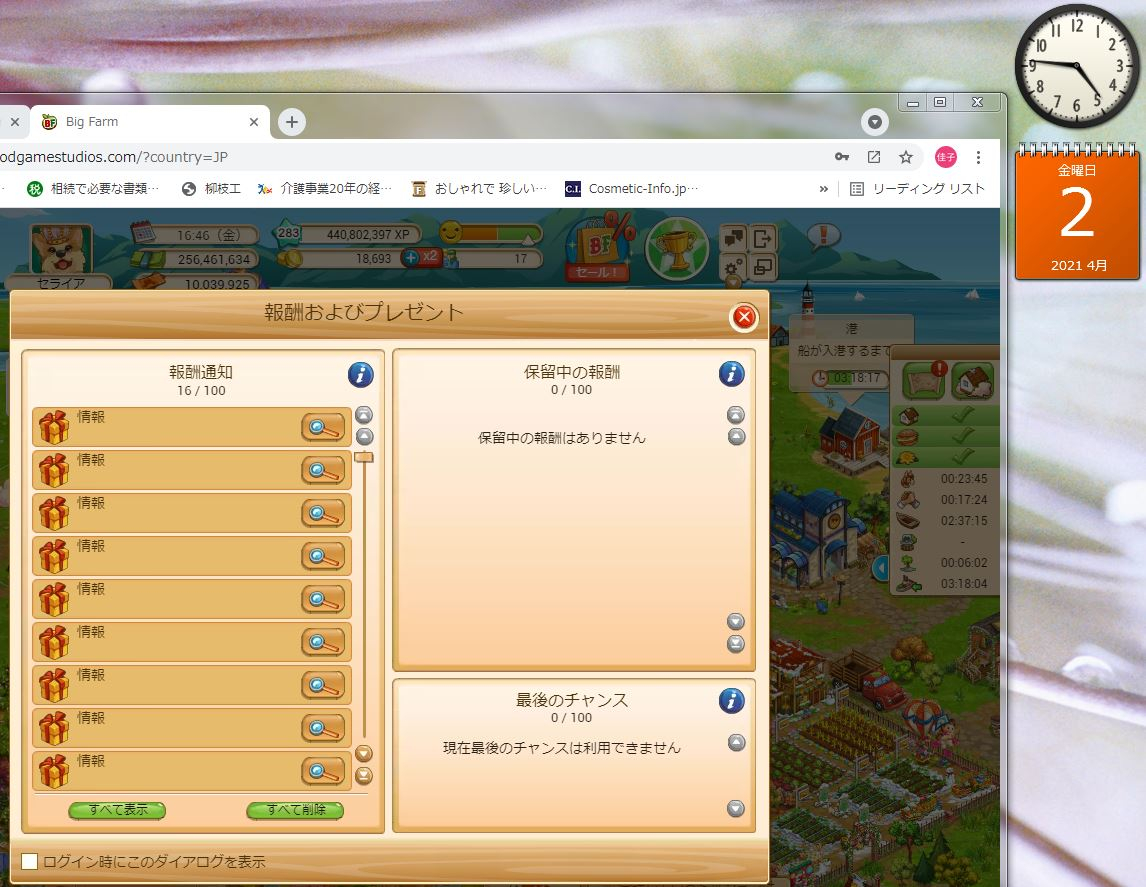Click the orange calendar gadget
The image size is (1146, 887).
(1077, 213)
